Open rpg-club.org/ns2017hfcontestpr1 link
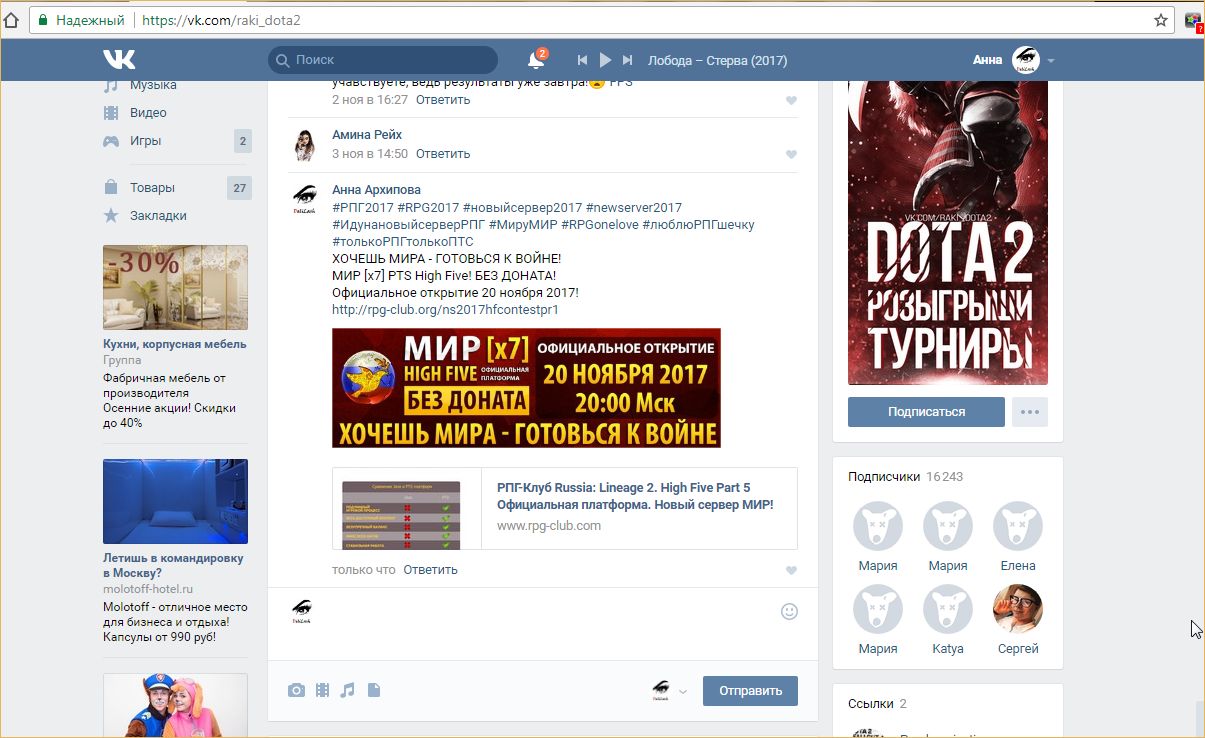This screenshot has width=1205, height=738. pos(445,310)
